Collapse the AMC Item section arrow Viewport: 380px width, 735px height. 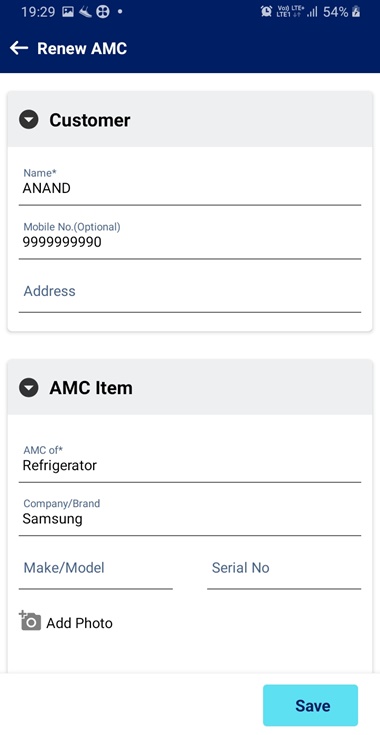coord(29,388)
